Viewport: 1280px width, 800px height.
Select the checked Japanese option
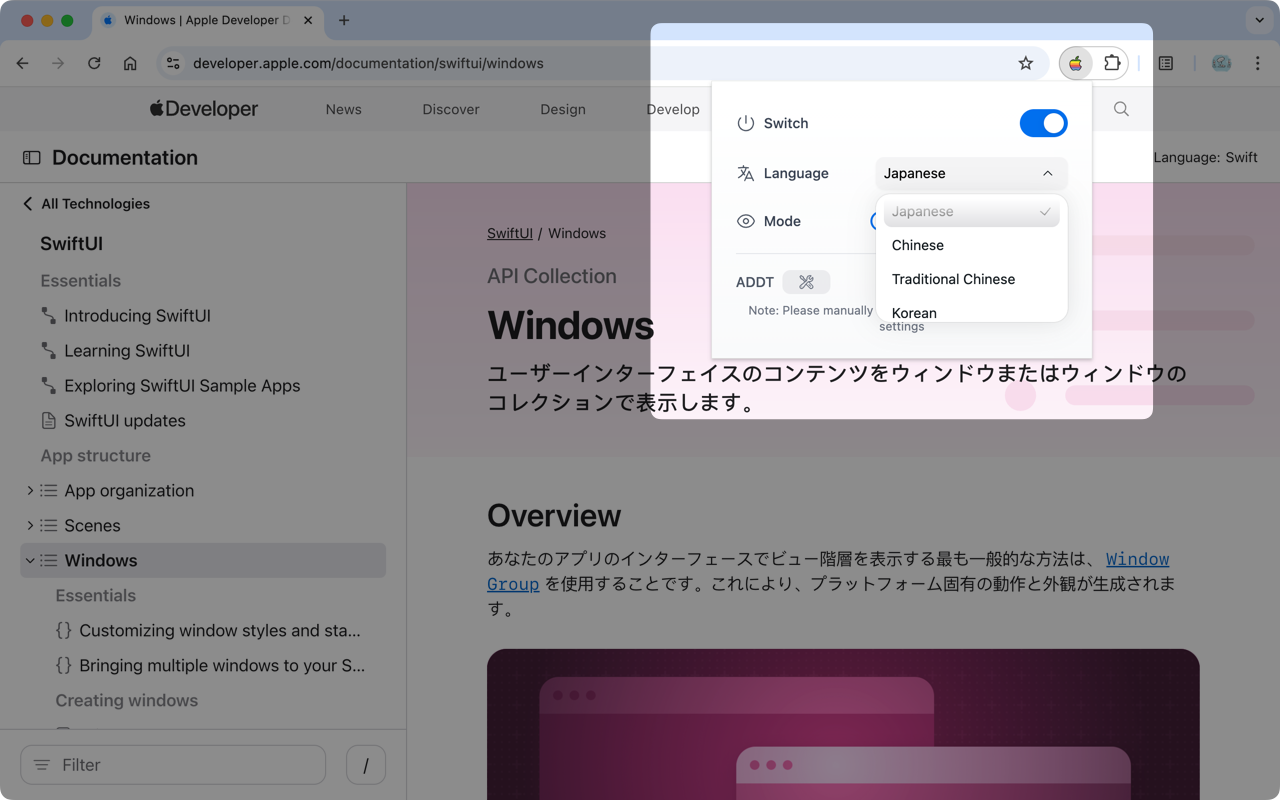click(971, 212)
